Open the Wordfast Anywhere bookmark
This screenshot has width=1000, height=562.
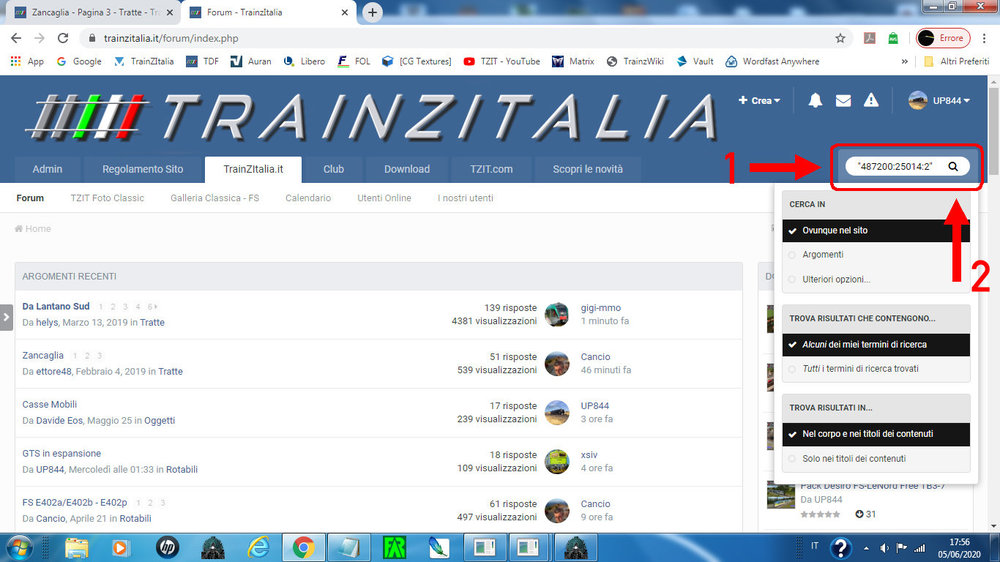click(x=772, y=61)
